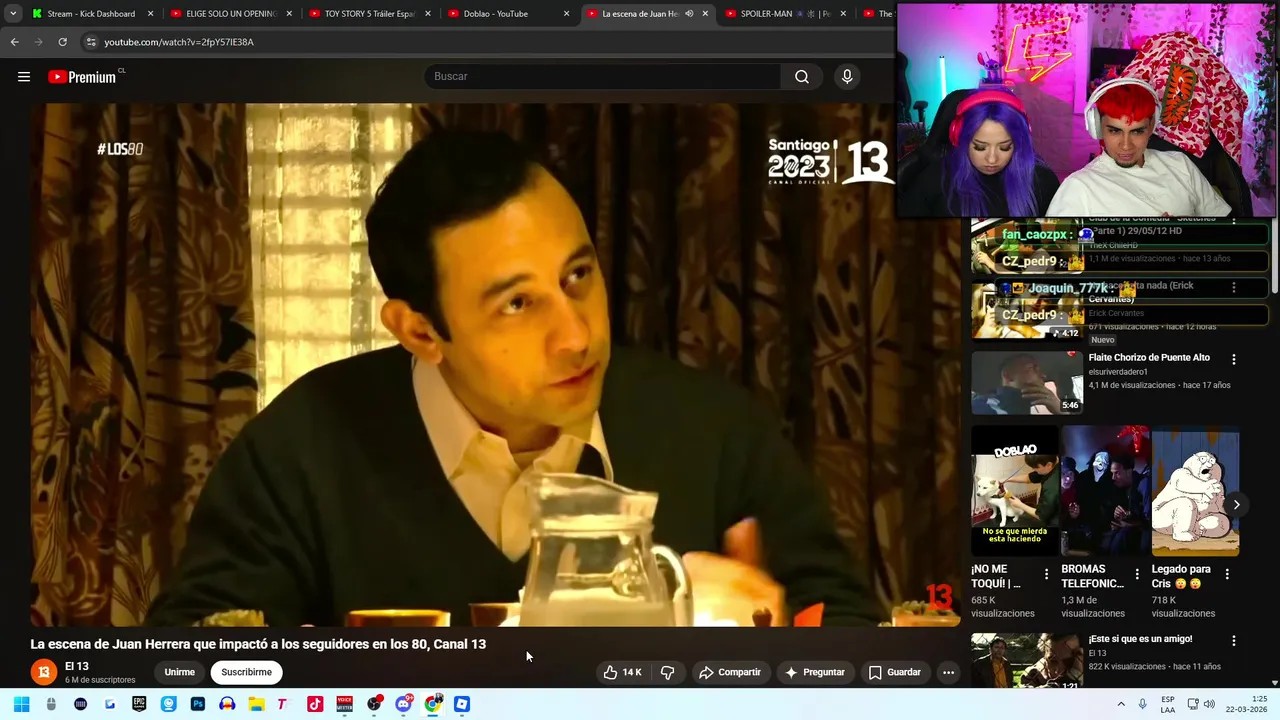1280x720 pixels.
Task: Go back with browser back arrow
Action: coord(14,42)
